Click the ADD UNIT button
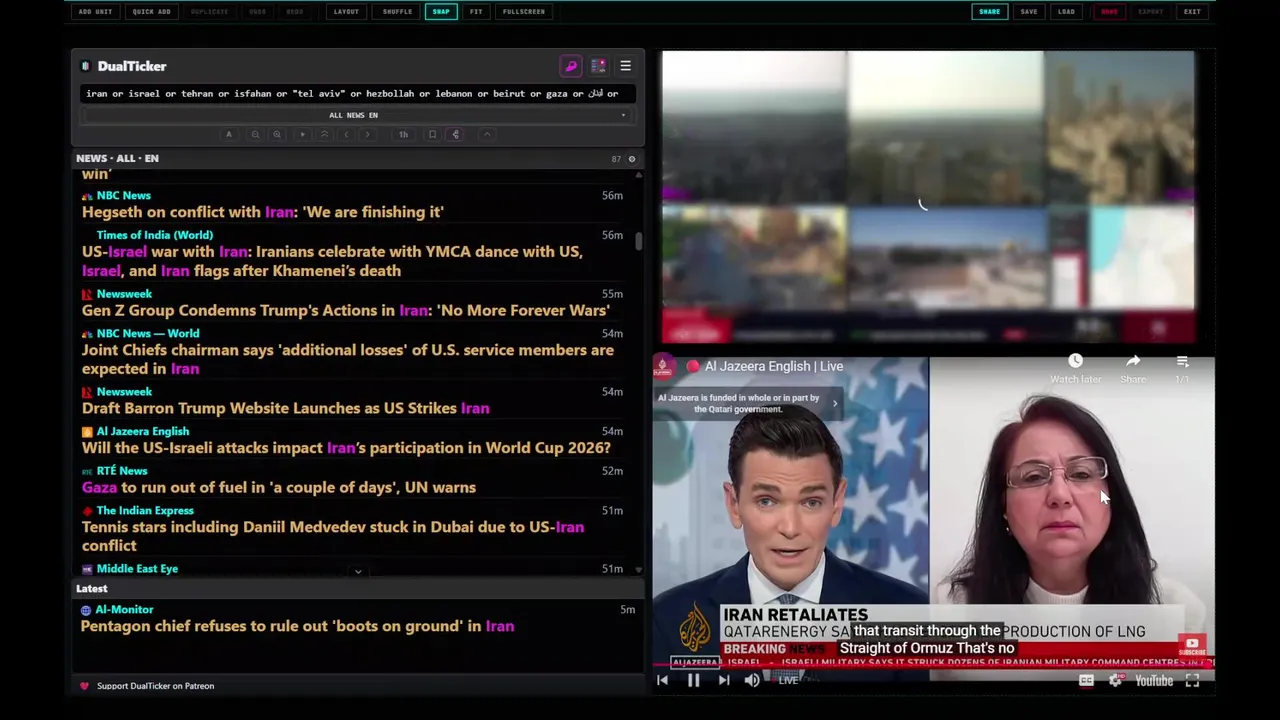 (x=95, y=12)
